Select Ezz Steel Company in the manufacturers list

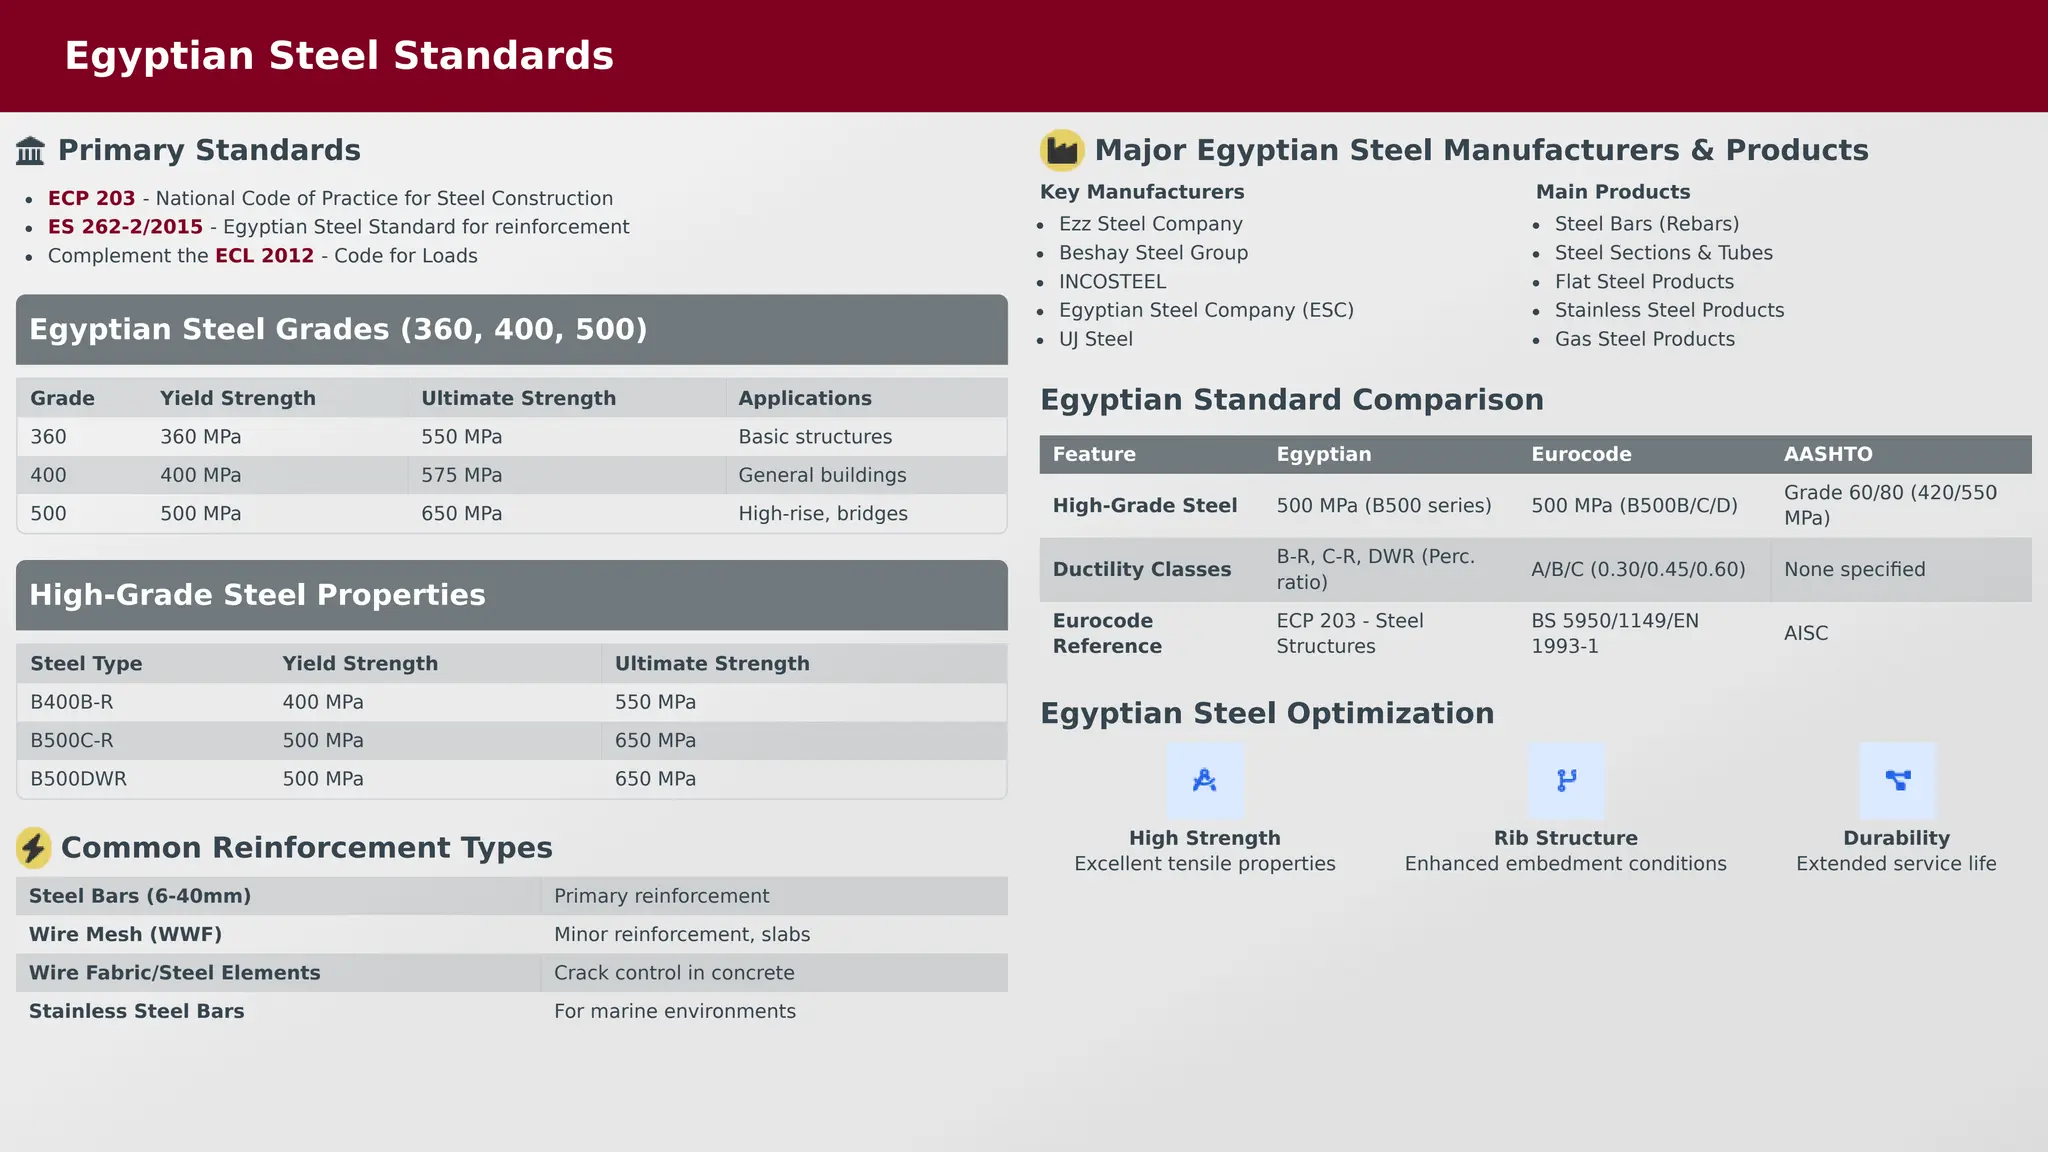point(1151,225)
